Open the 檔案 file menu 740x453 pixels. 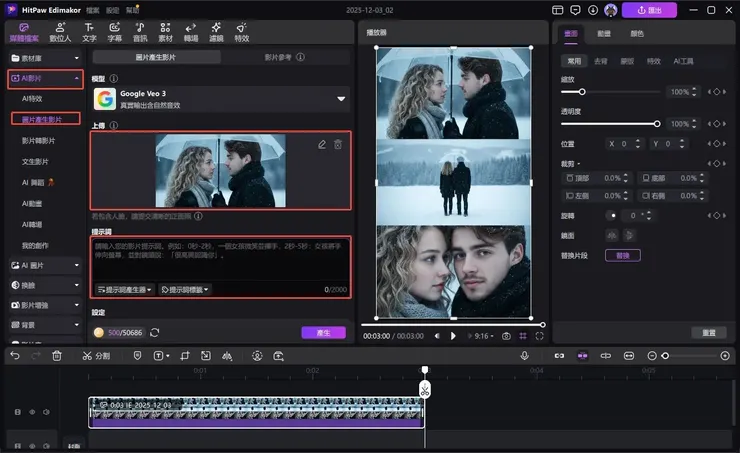pyautogui.click(x=92, y=10)
